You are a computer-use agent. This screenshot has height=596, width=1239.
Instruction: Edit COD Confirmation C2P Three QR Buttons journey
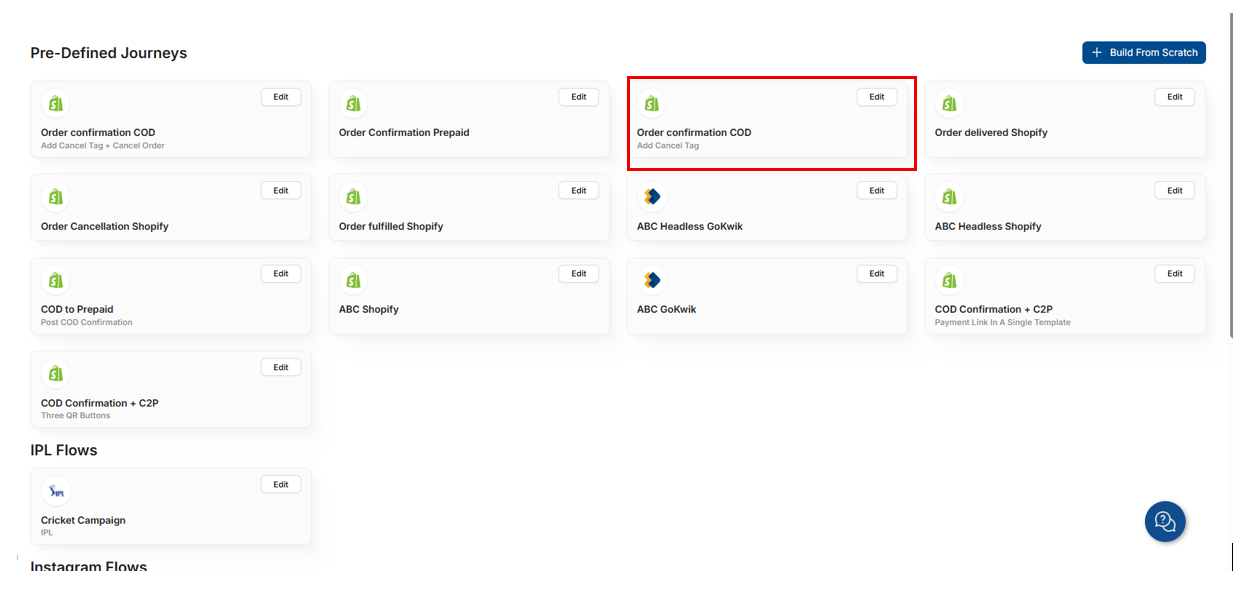click(281, 367)
